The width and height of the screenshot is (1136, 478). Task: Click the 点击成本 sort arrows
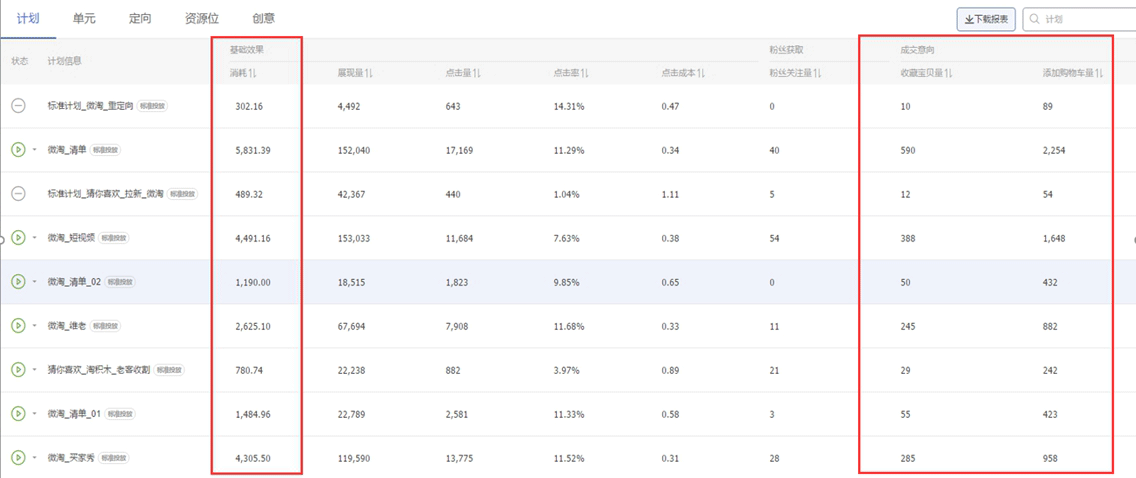point(701,73)
